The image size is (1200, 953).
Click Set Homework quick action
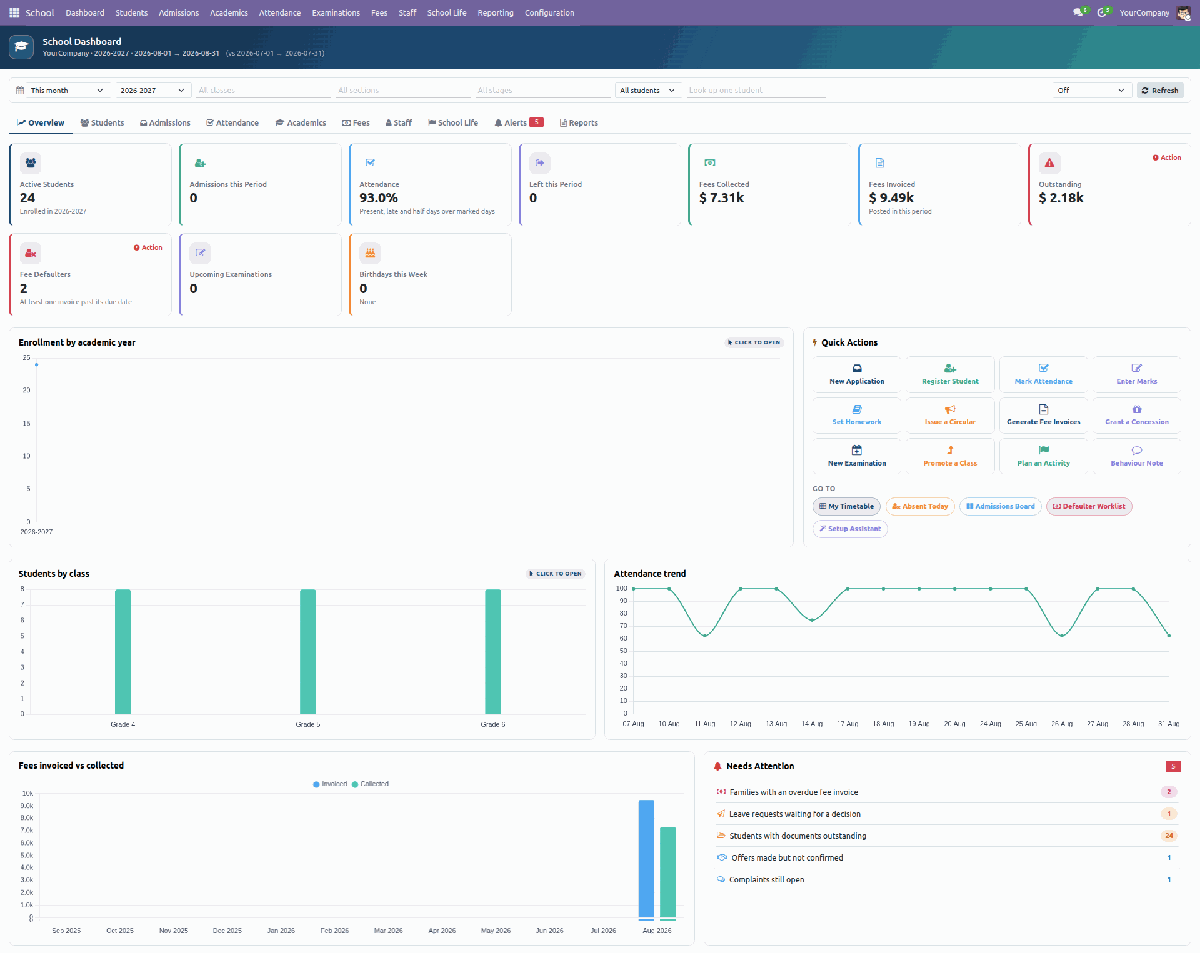tap(857, 415)
